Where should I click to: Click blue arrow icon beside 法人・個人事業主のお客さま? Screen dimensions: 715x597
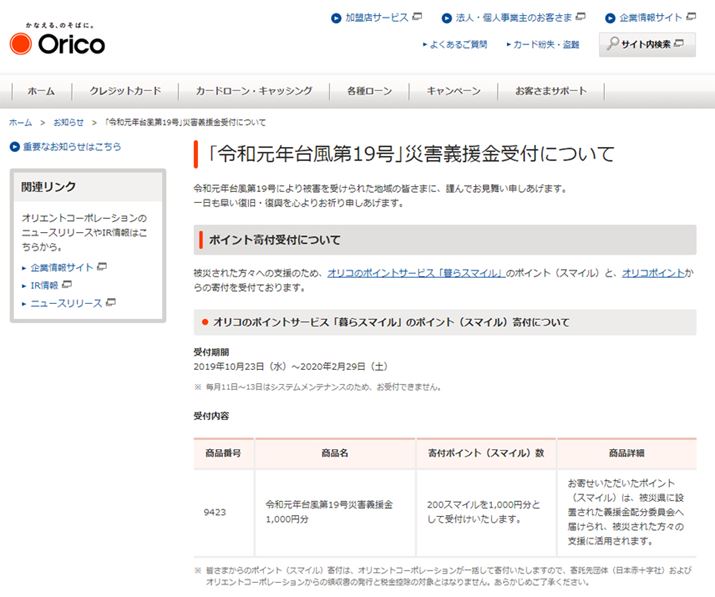click(x=446, y=18)
